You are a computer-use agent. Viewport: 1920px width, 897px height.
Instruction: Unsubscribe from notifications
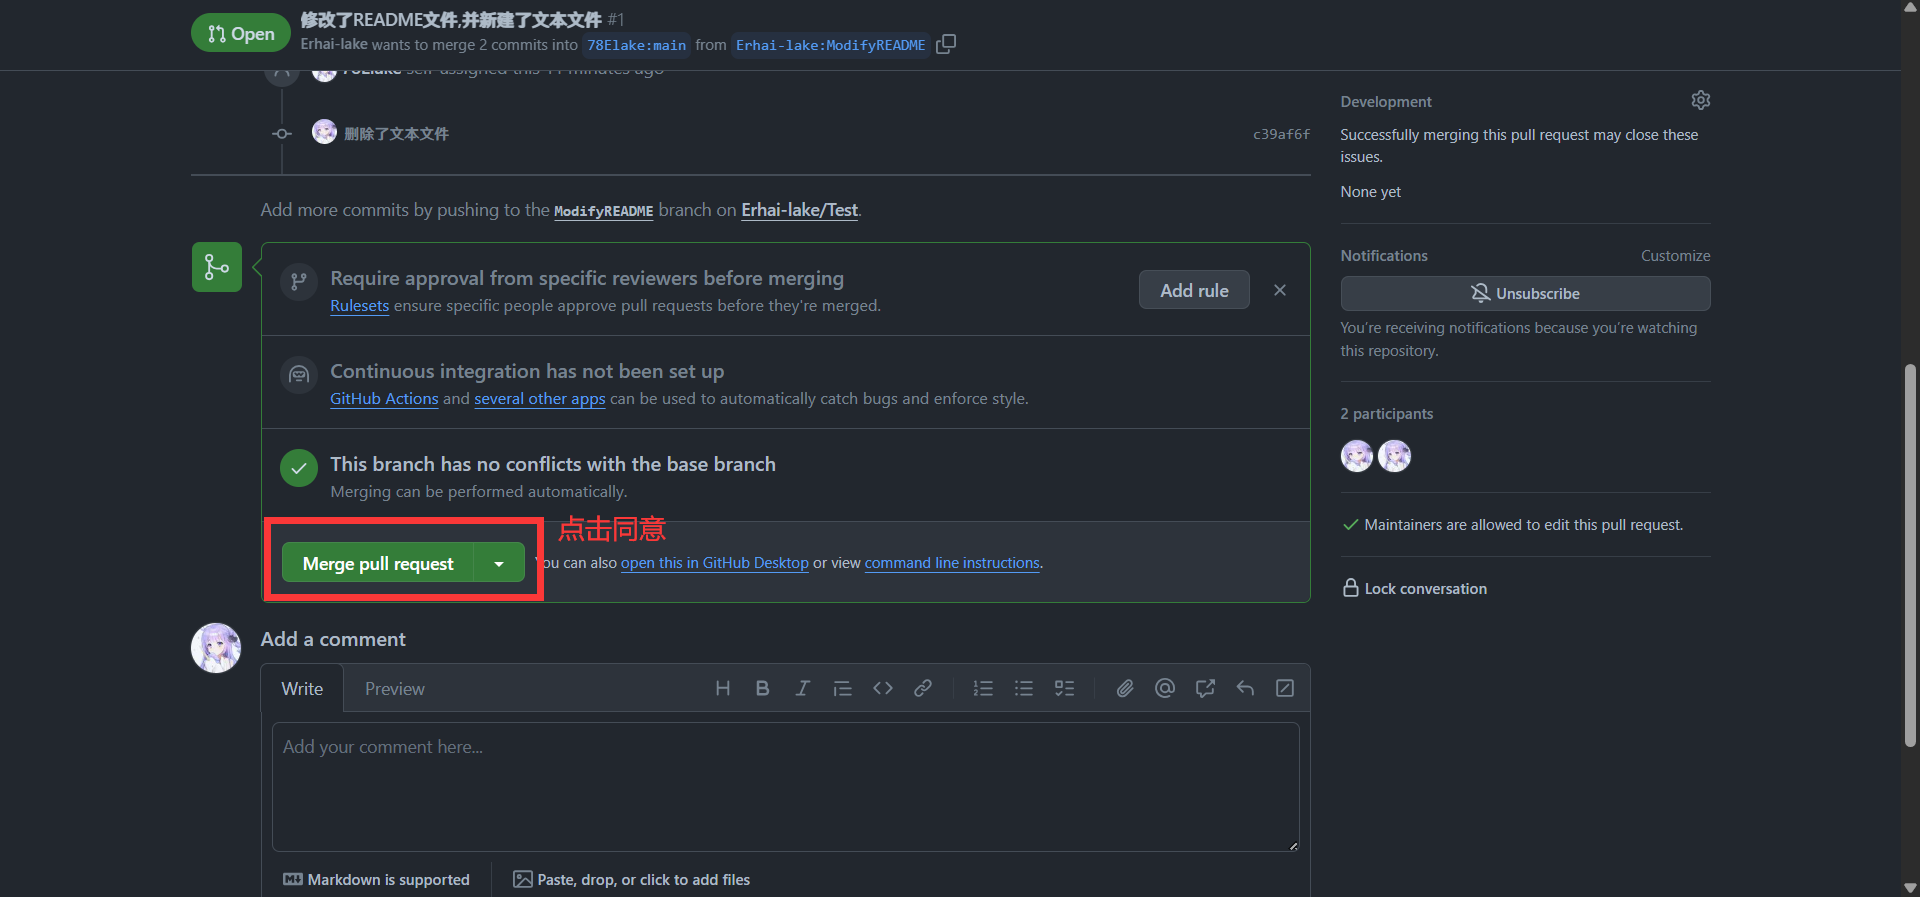(x=1525, y=294)
